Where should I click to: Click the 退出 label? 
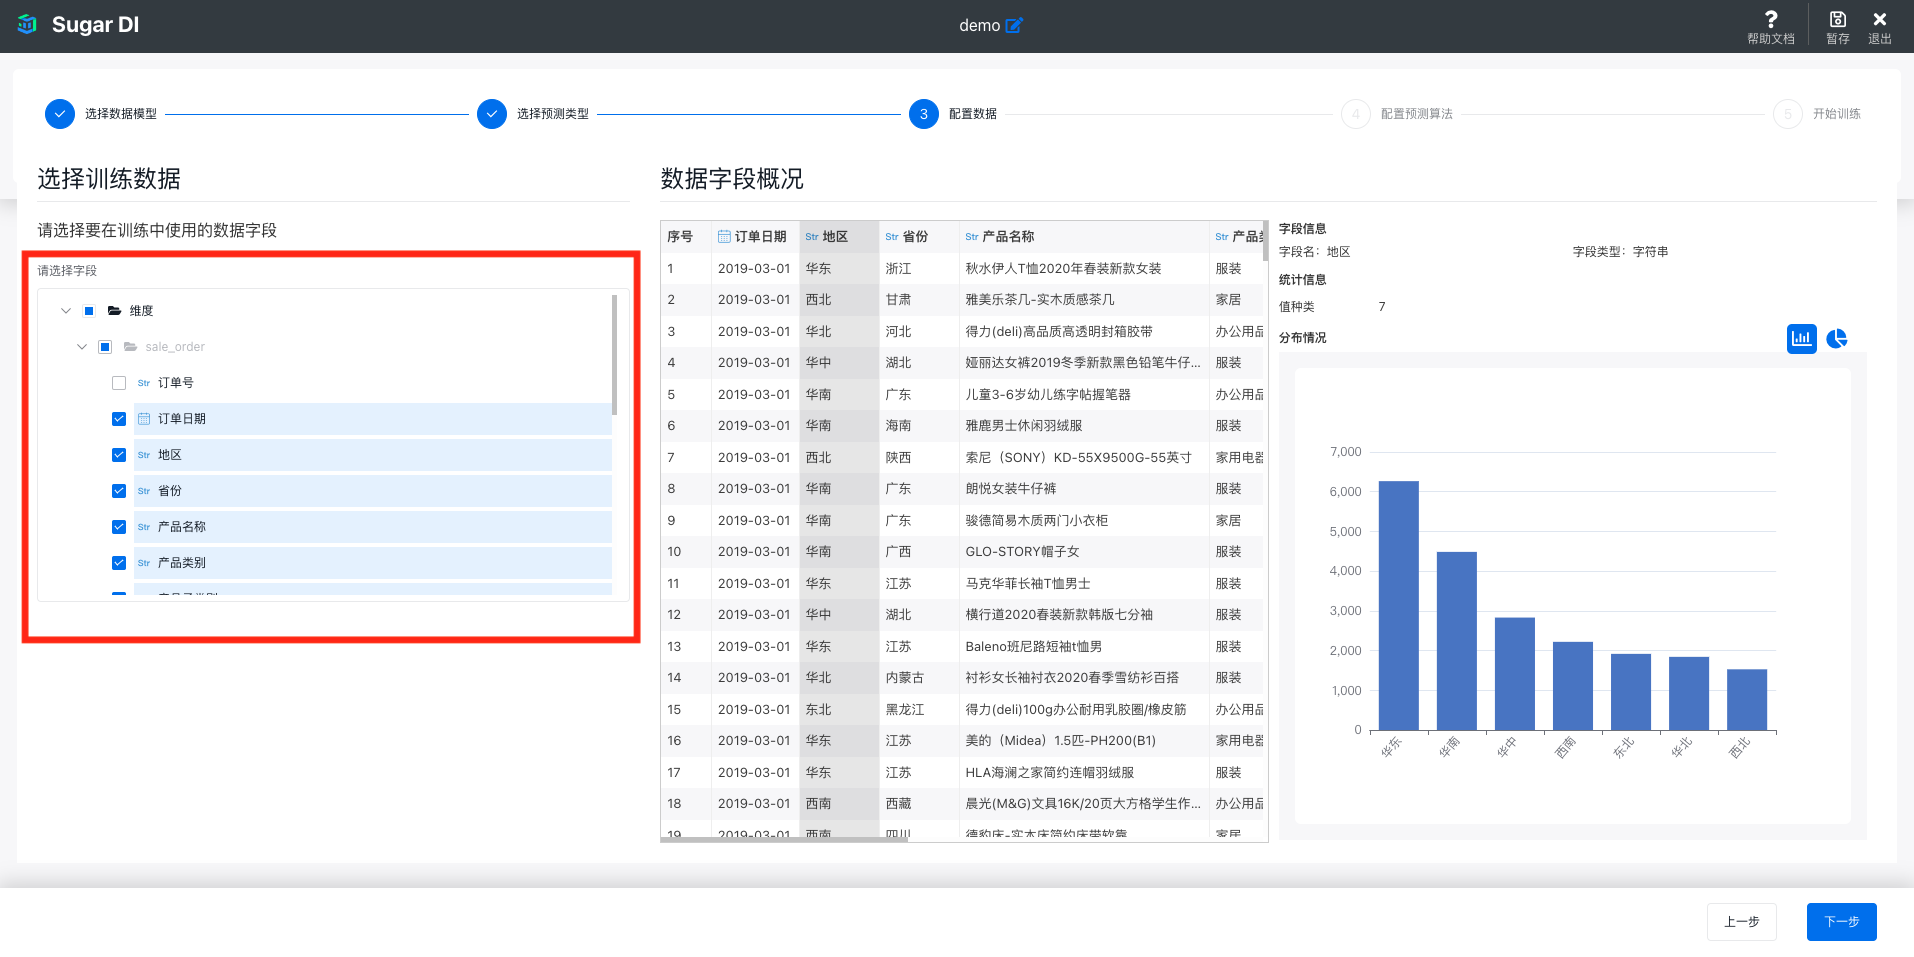pyautogui.click(x=1880, y=39)
